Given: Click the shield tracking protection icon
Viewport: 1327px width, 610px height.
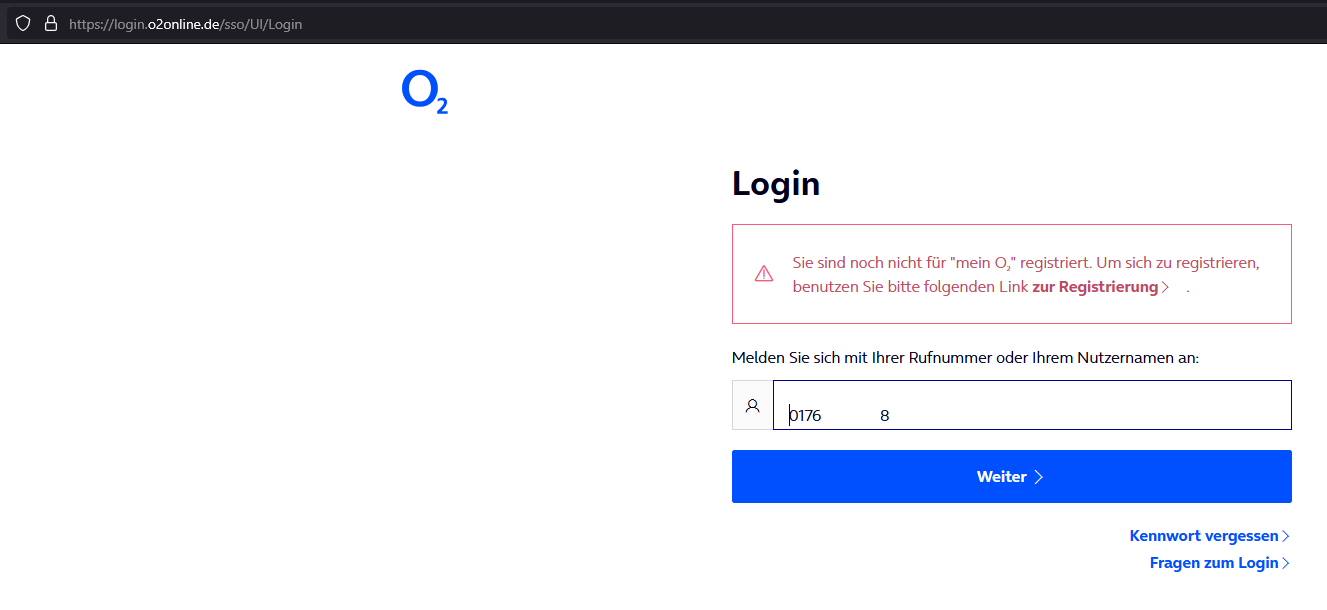Looking at the screenshot, I should coord(23,23).
